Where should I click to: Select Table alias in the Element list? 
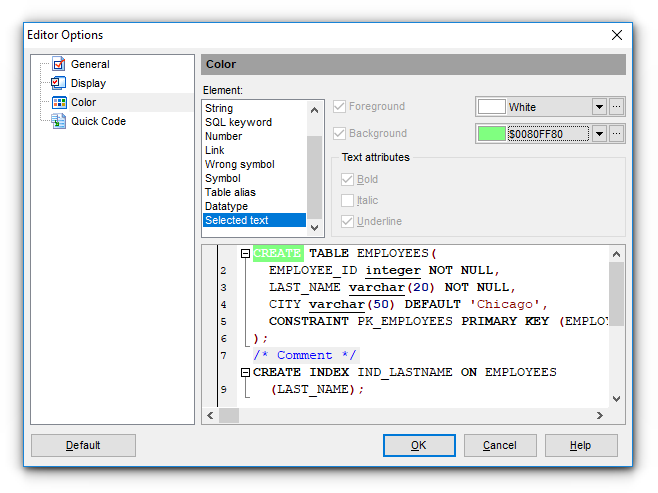click(230, 192)
